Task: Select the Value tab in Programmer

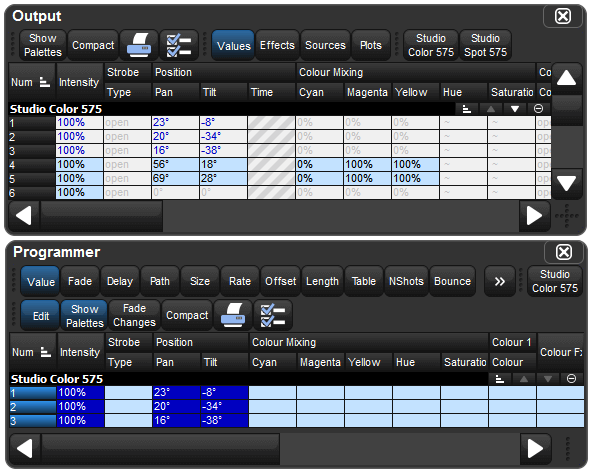Action: click(x=40, y=281)
